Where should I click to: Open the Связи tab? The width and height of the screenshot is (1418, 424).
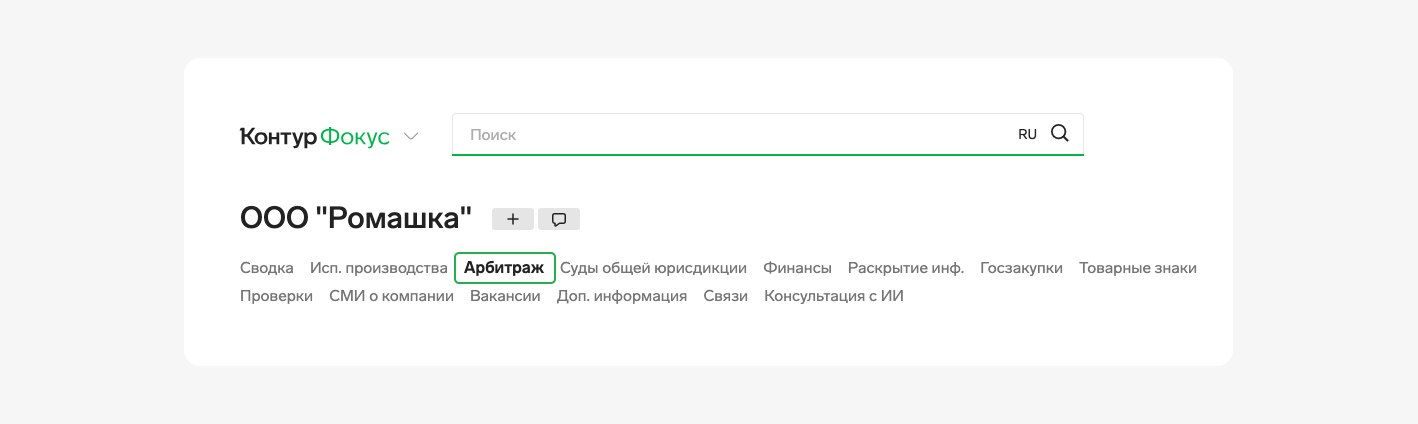(725, 296)
